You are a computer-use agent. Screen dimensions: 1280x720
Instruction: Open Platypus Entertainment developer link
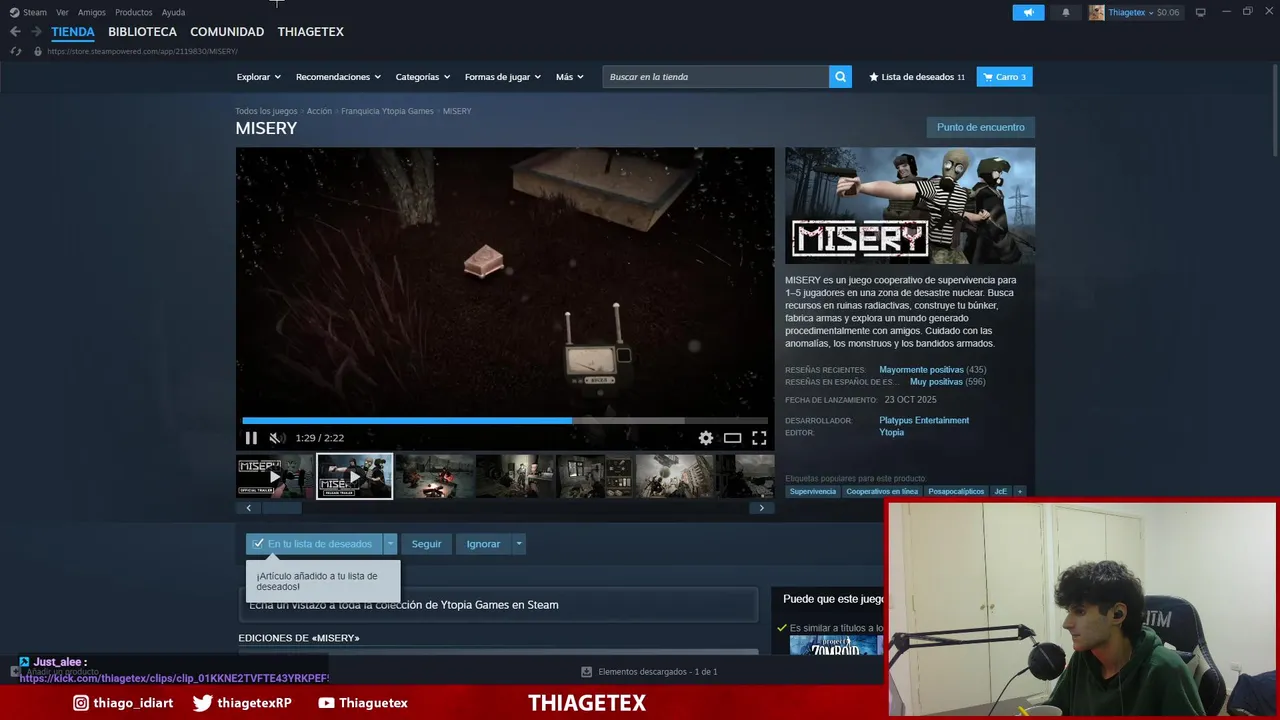(924, 420)
